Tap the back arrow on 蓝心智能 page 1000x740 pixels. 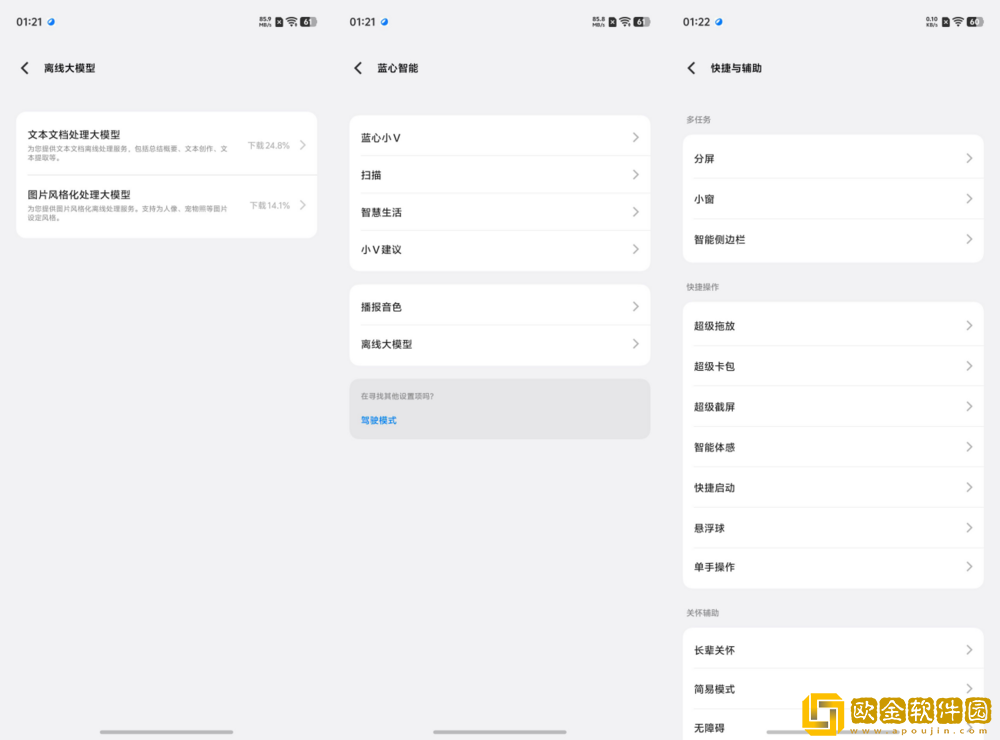pos(358,68)
